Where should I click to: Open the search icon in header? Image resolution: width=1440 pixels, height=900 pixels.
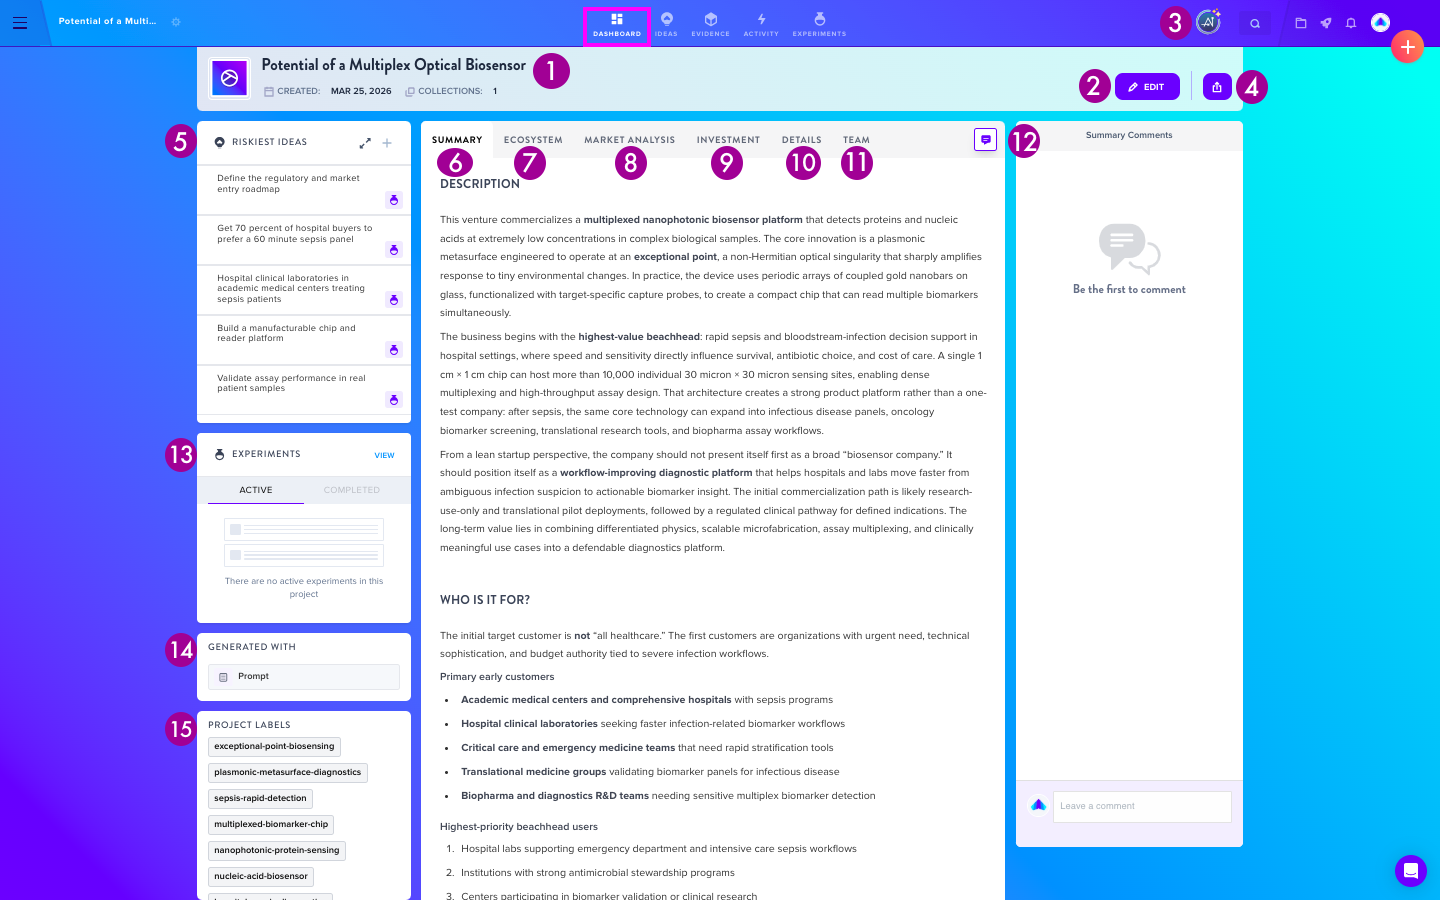click(1255, 23)
